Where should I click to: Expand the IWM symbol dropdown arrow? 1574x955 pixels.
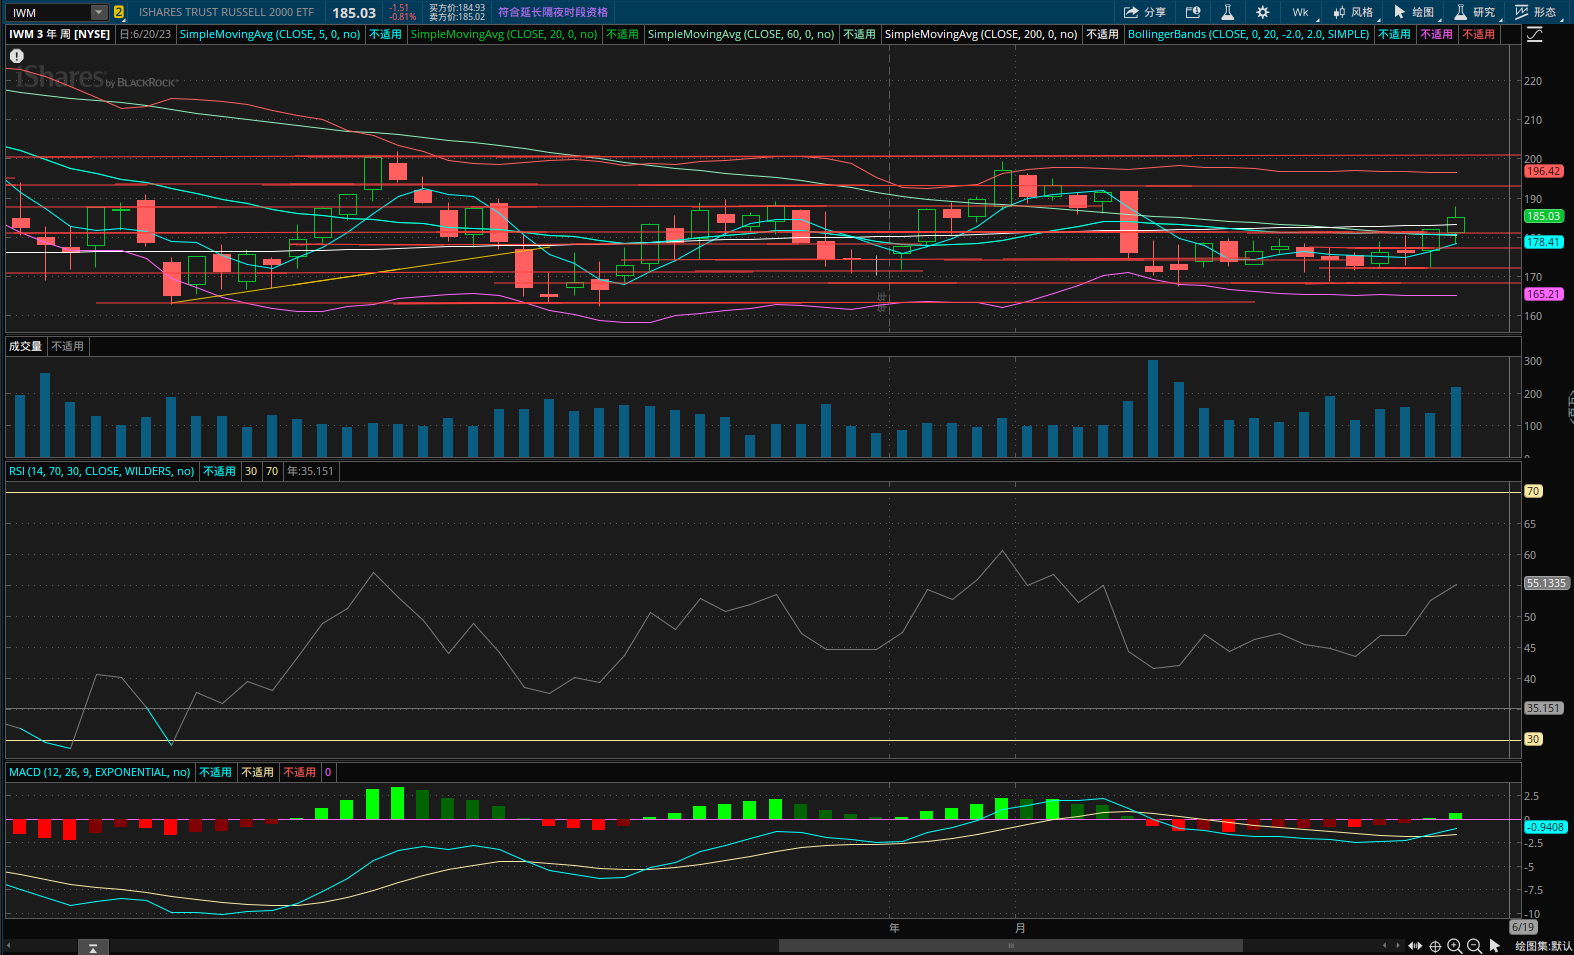click(98, 12)
